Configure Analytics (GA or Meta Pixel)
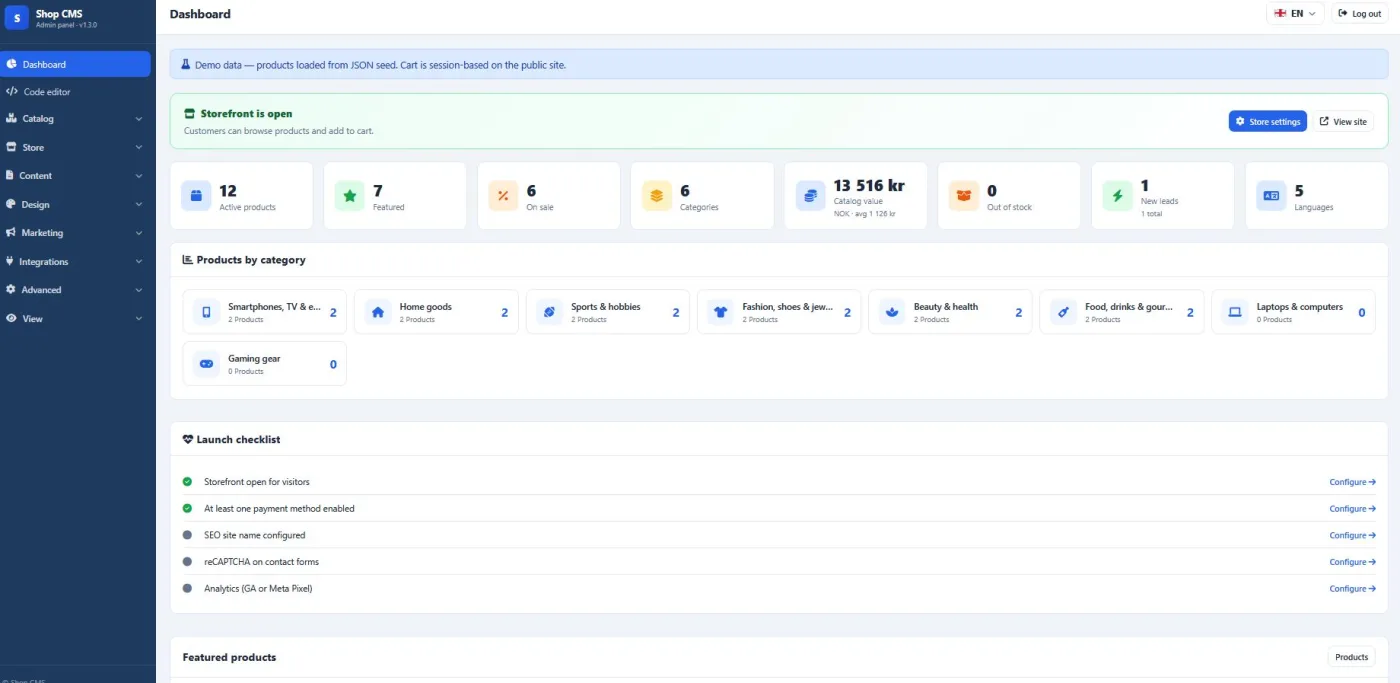This screenshot has height=683, width=1400. pos(1352,589)
